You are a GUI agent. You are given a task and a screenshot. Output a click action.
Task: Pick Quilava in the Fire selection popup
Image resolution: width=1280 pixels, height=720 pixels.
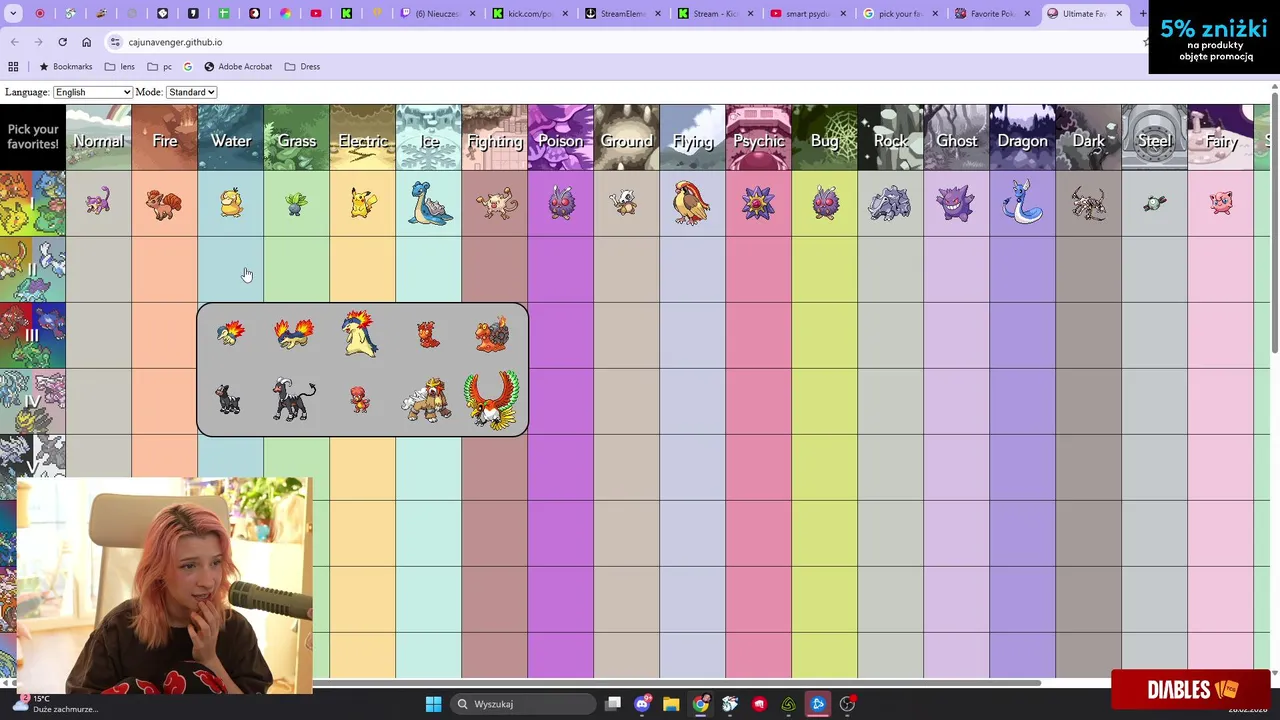coord(294,334)
